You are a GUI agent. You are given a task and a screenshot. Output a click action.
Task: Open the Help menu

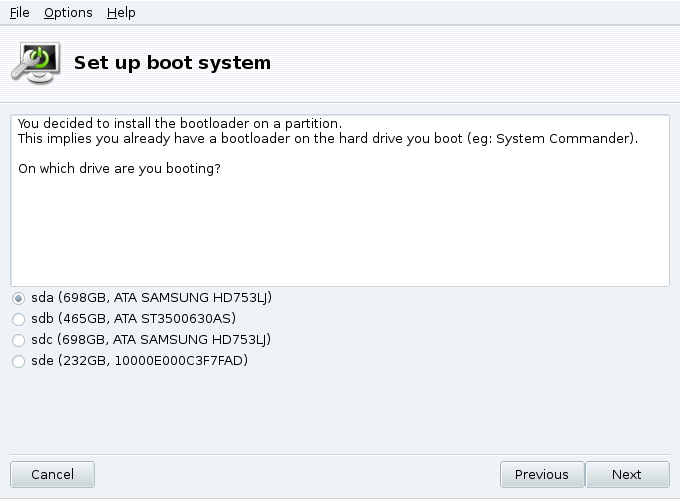point(121,13)
